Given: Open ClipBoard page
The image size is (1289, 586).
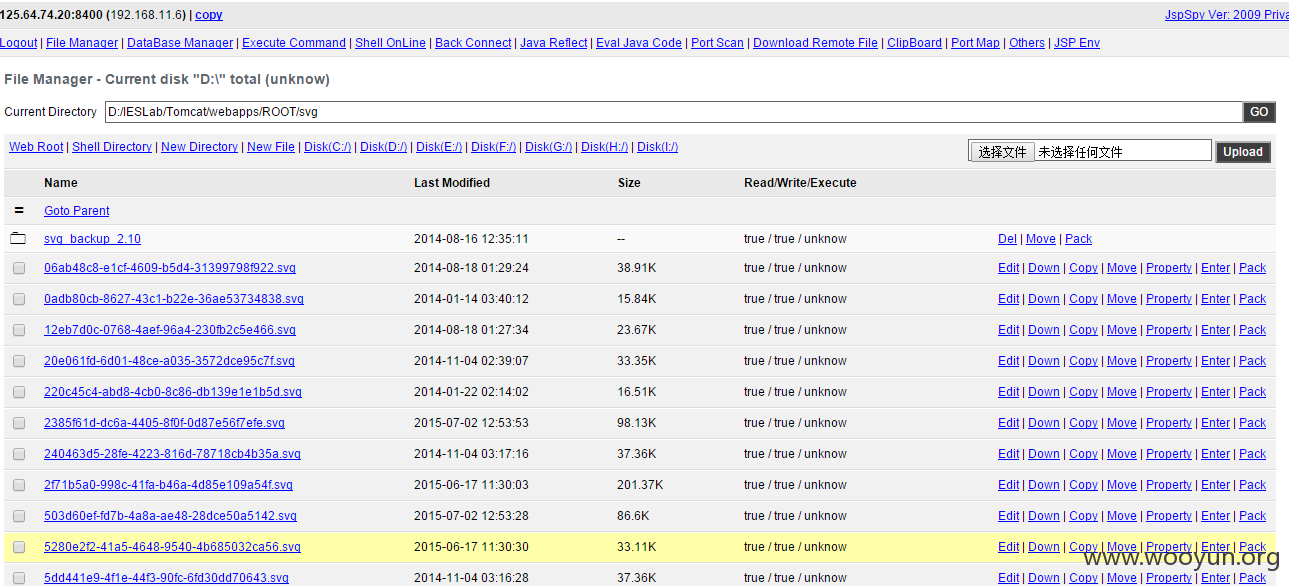Looking at the screenshot, I should tap(914, 43).
